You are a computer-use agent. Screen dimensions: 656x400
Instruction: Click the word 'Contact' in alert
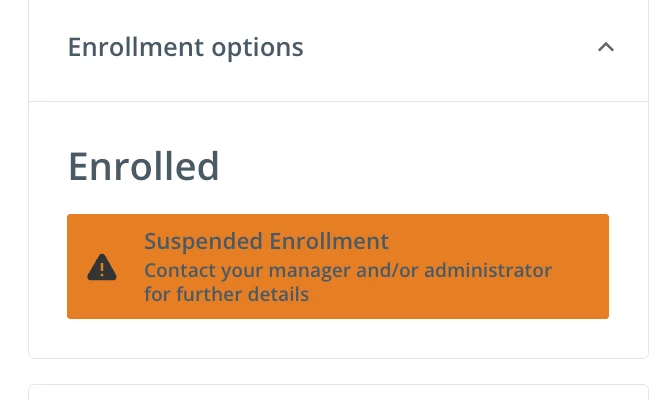click(180, 270)
